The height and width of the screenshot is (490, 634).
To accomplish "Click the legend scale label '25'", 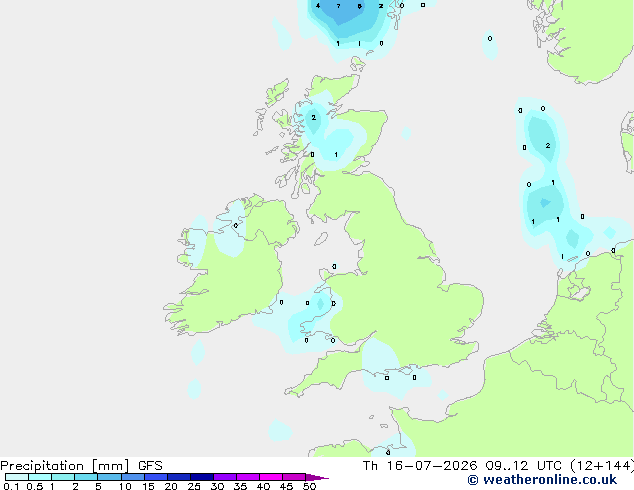I will [x=194, y=486].
